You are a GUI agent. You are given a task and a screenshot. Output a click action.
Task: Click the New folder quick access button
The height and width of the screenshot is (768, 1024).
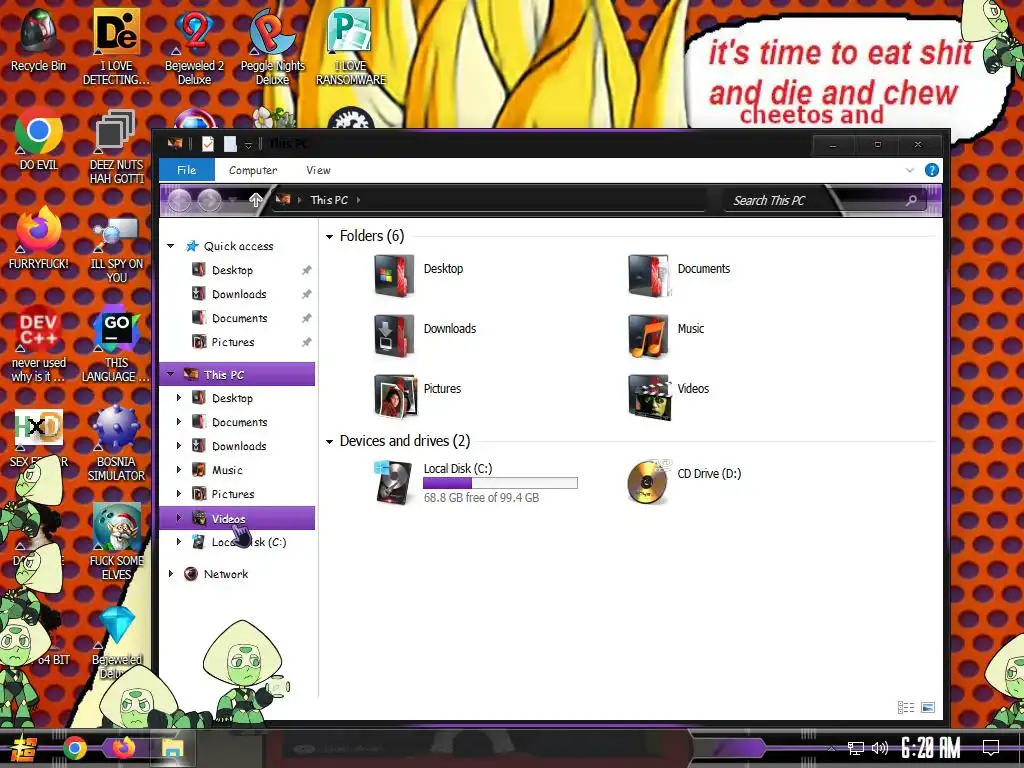click(x=230, y=144)
